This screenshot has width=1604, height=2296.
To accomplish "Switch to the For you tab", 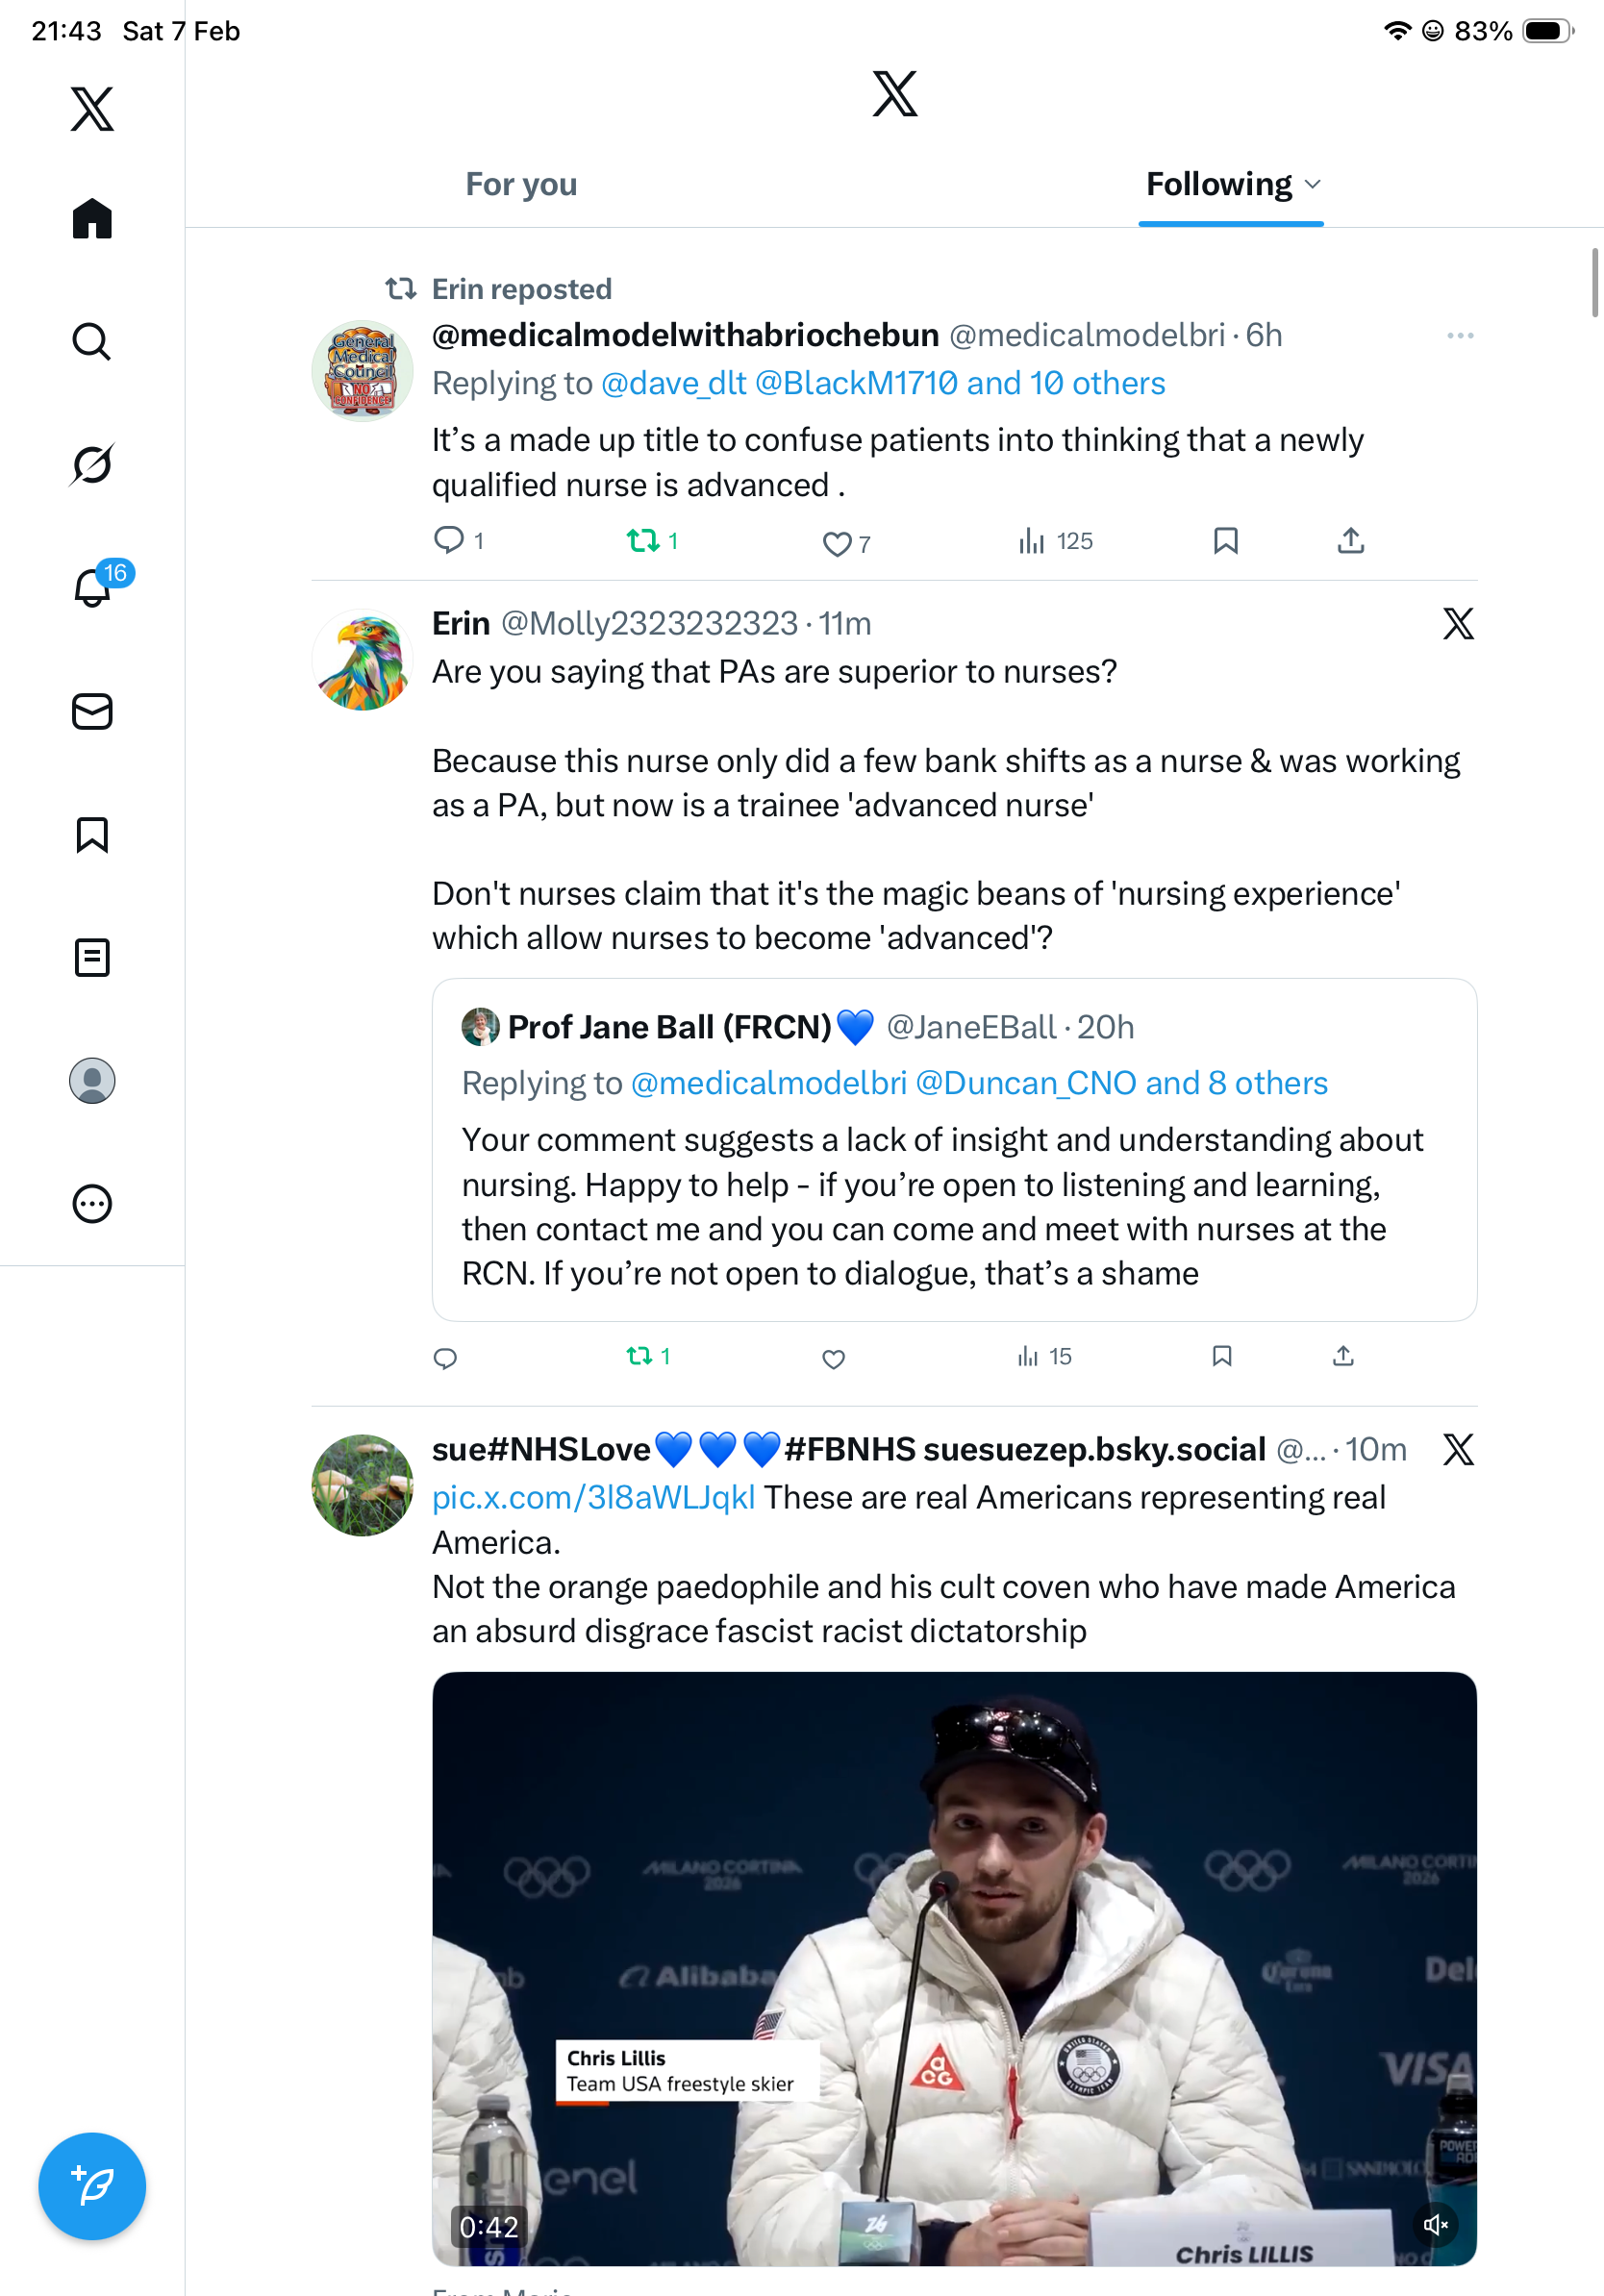I will coord(521,184).
